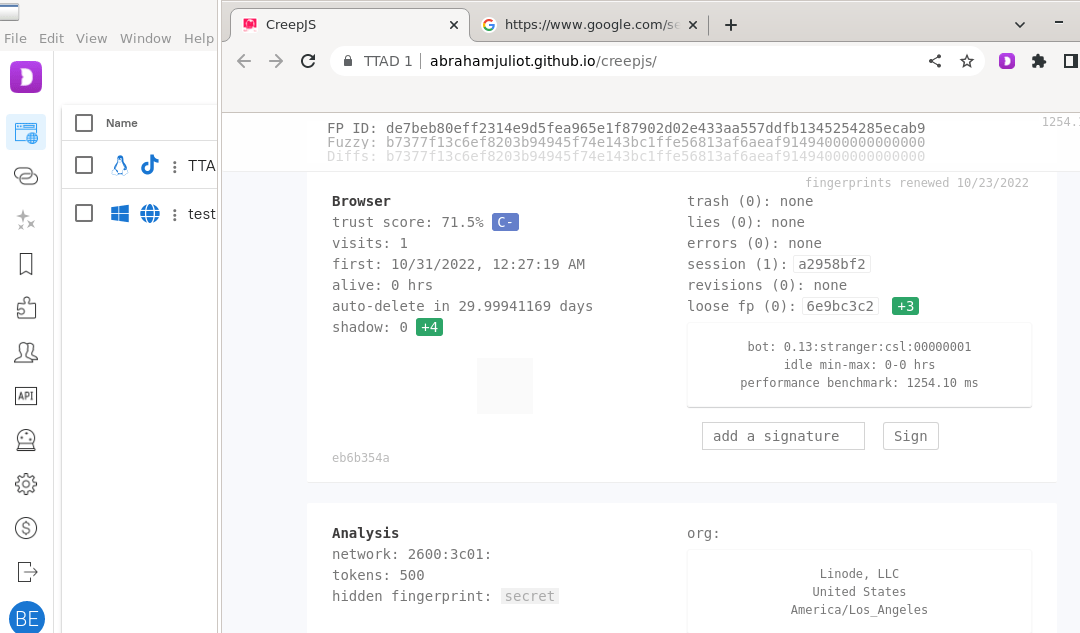Open the View menu
1080x633 pixels.
click(x=91, y=38)
